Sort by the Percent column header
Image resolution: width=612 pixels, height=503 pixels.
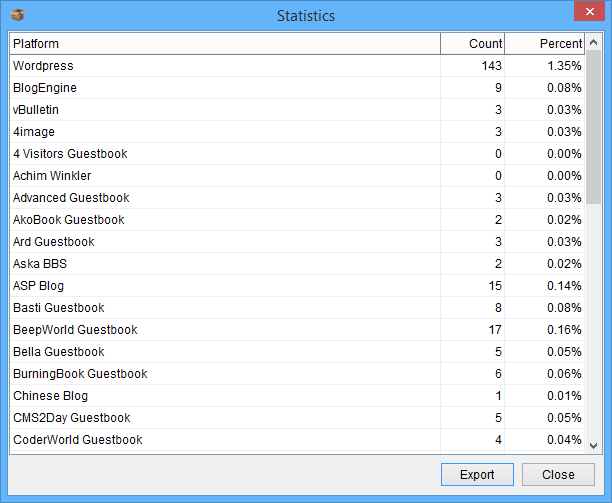(546, 44)
